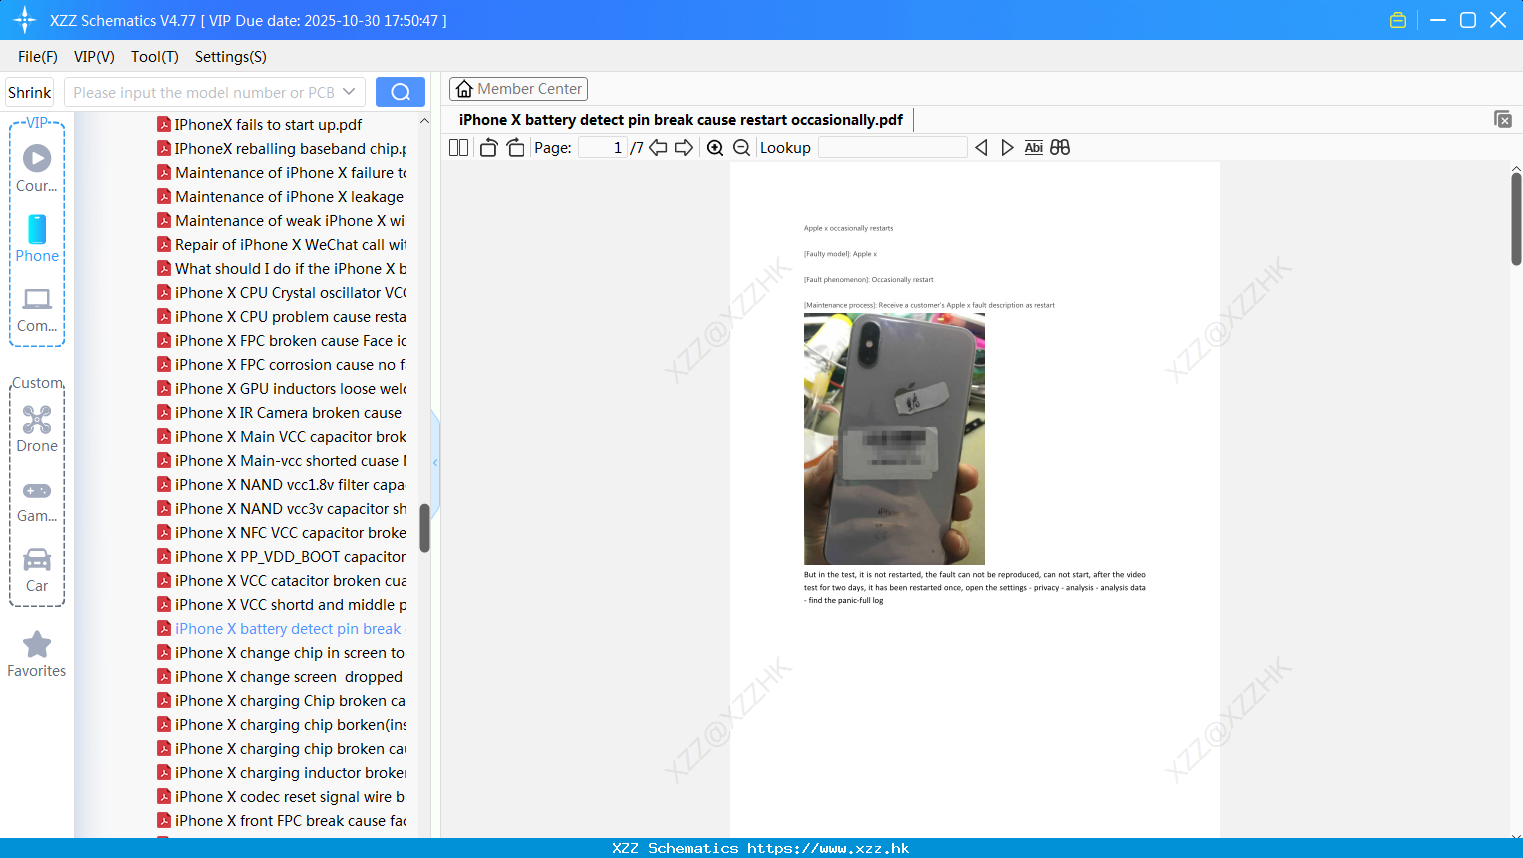
Task: Open 'iPhone X codec reset signal wire' file
Action: tap(281, 797)
